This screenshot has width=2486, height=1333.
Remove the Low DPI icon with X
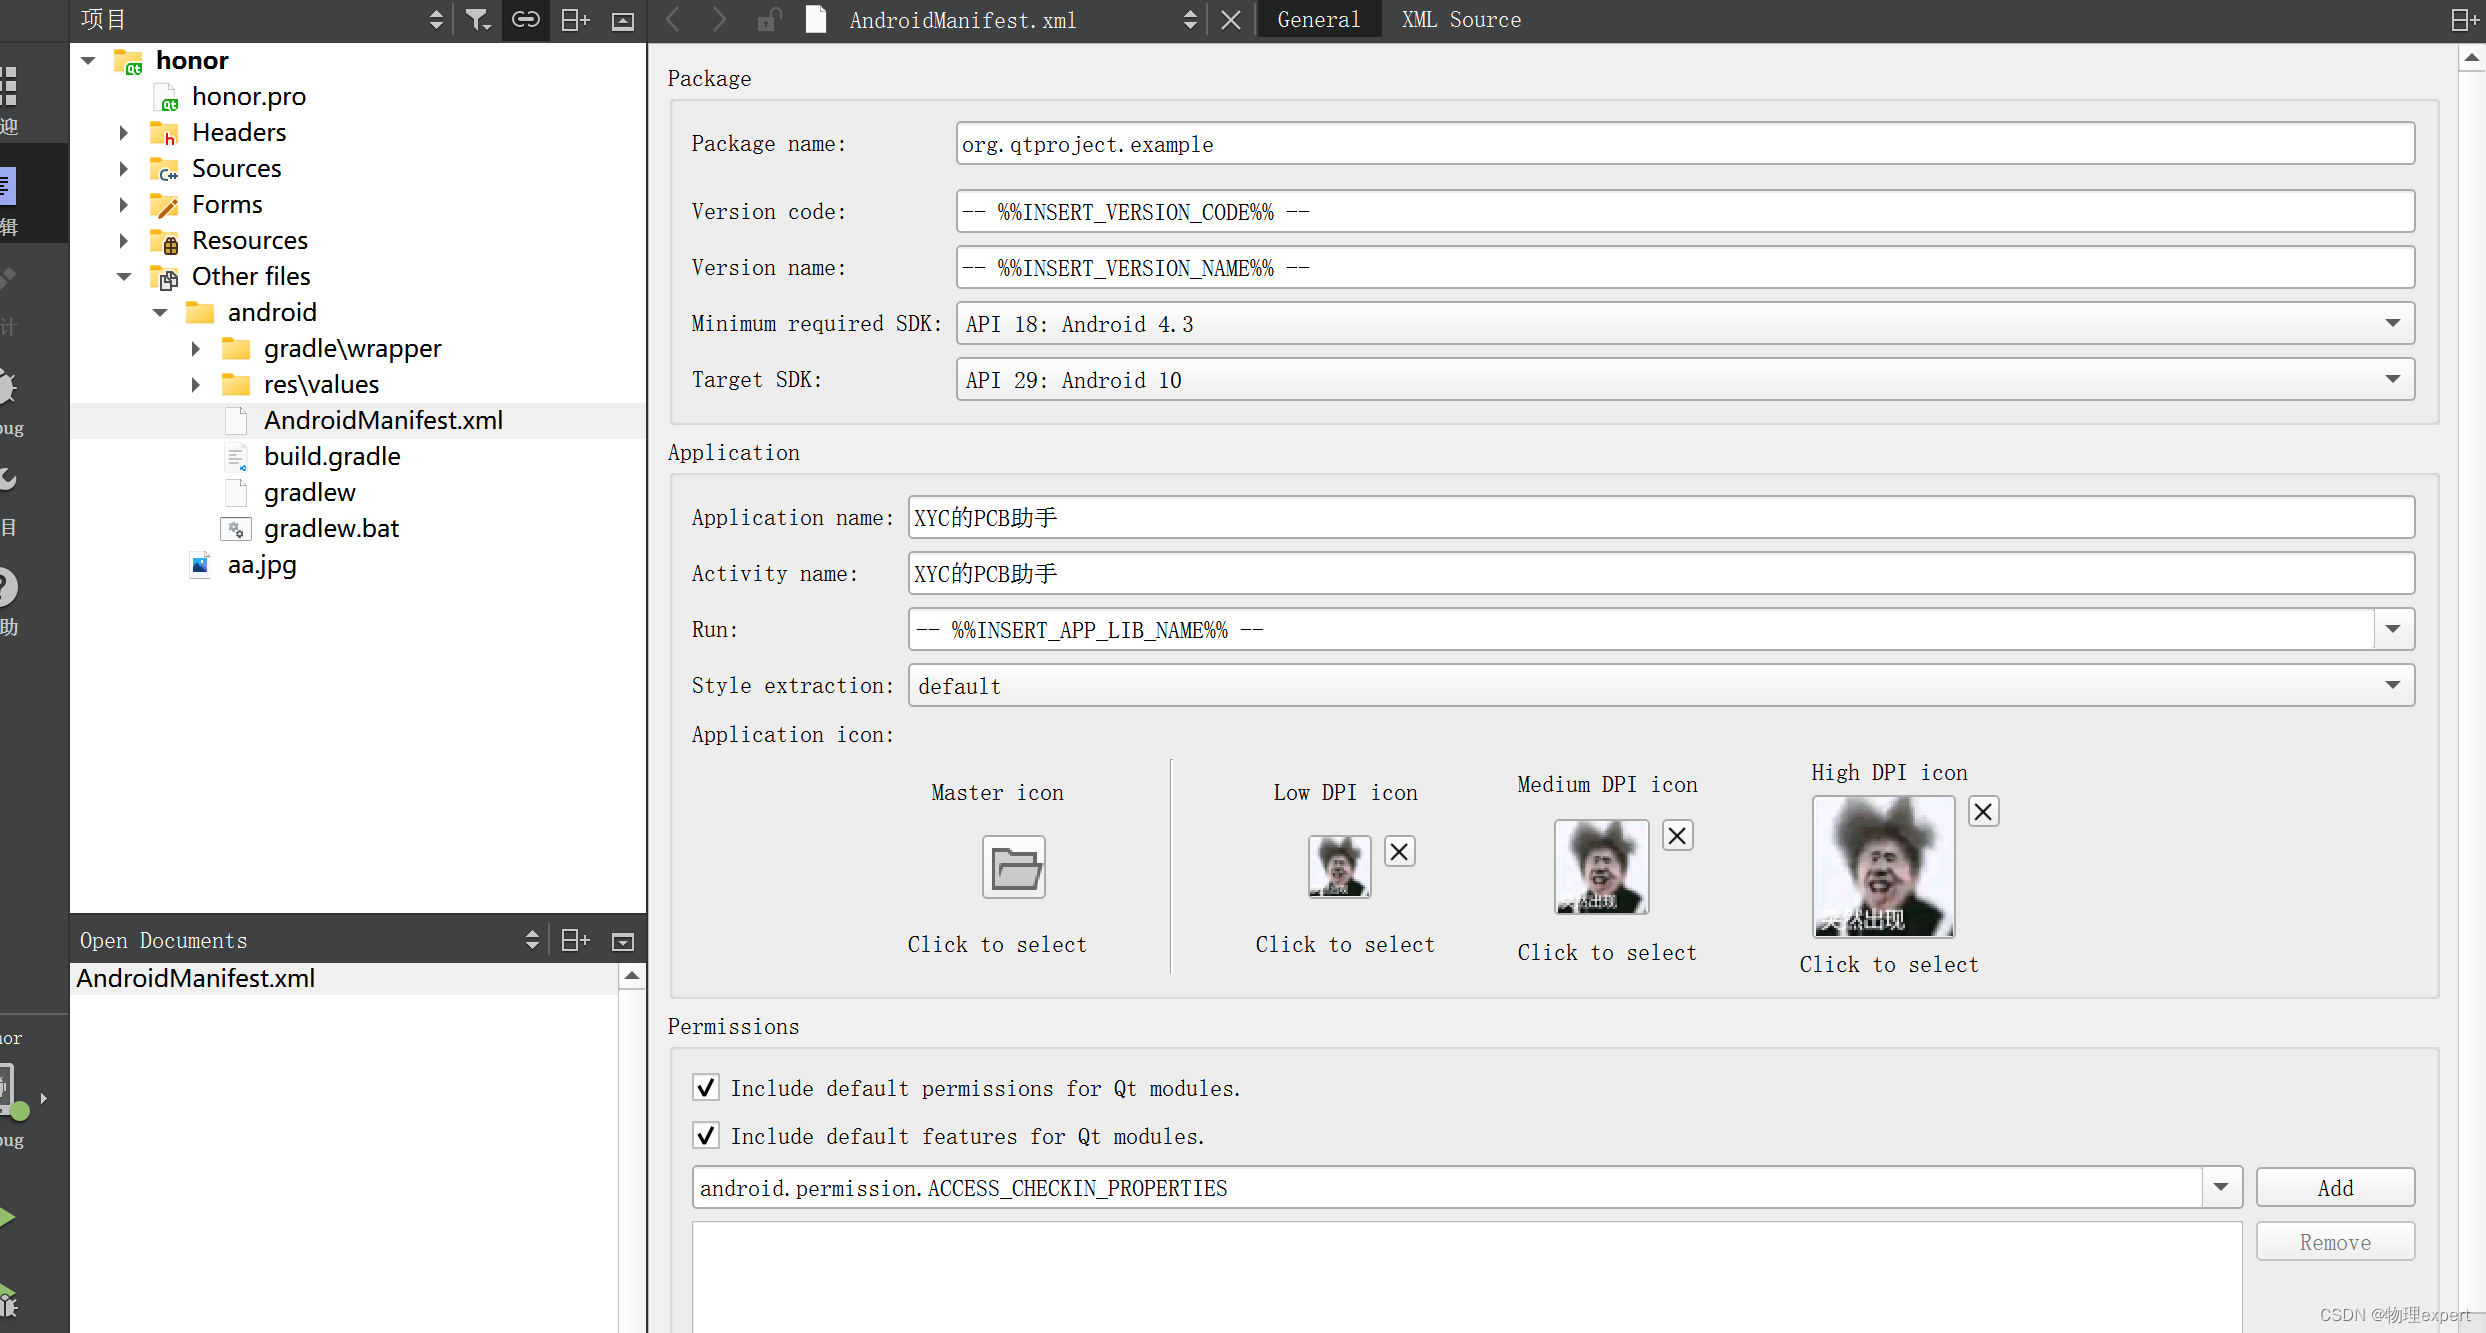coord(1399,851)
